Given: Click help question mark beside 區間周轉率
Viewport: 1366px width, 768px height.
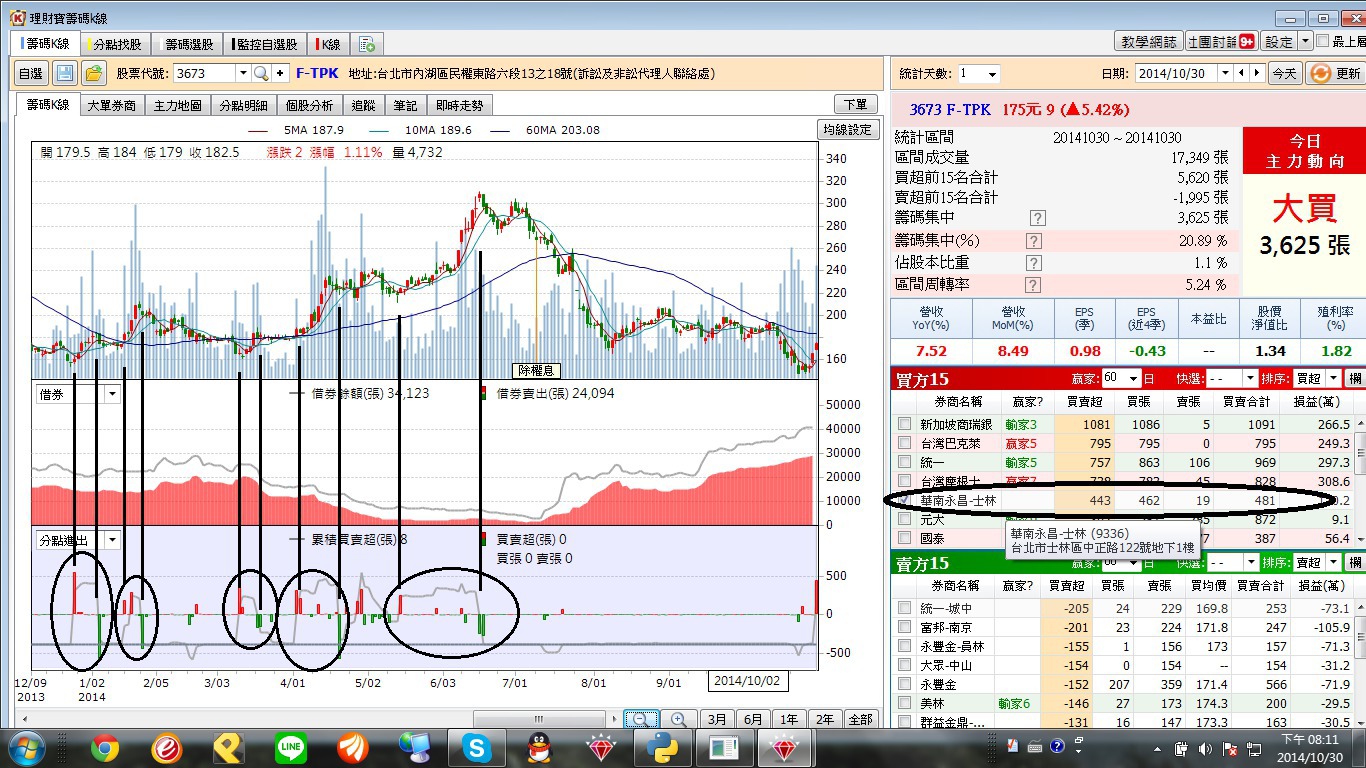Looking at the screenshot, I should click(1034, 285).
